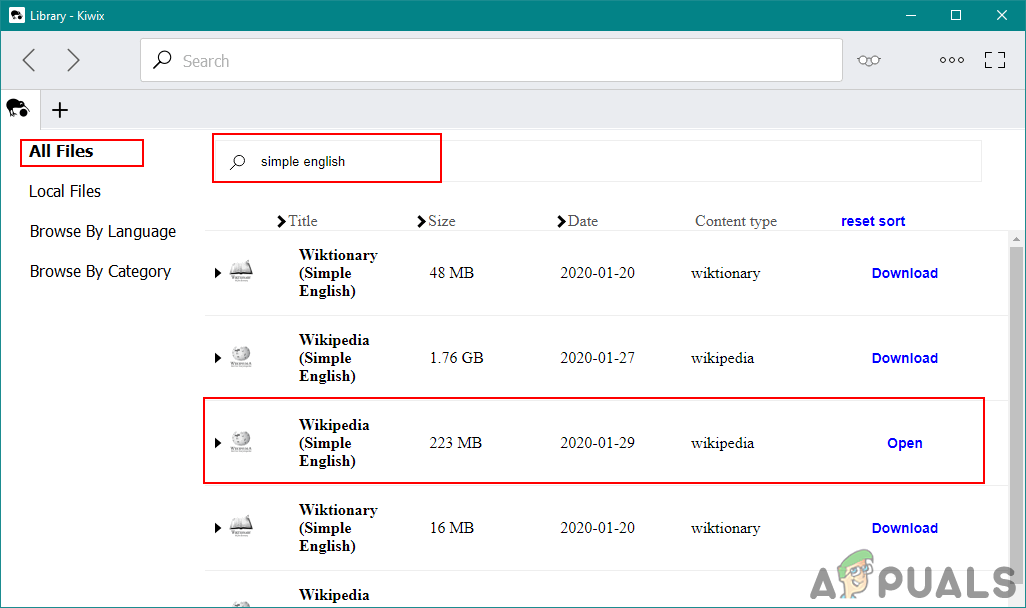
Task: Click the 48 MB Wiktionary book thumbnail
Action: click(x=241, y=273)
